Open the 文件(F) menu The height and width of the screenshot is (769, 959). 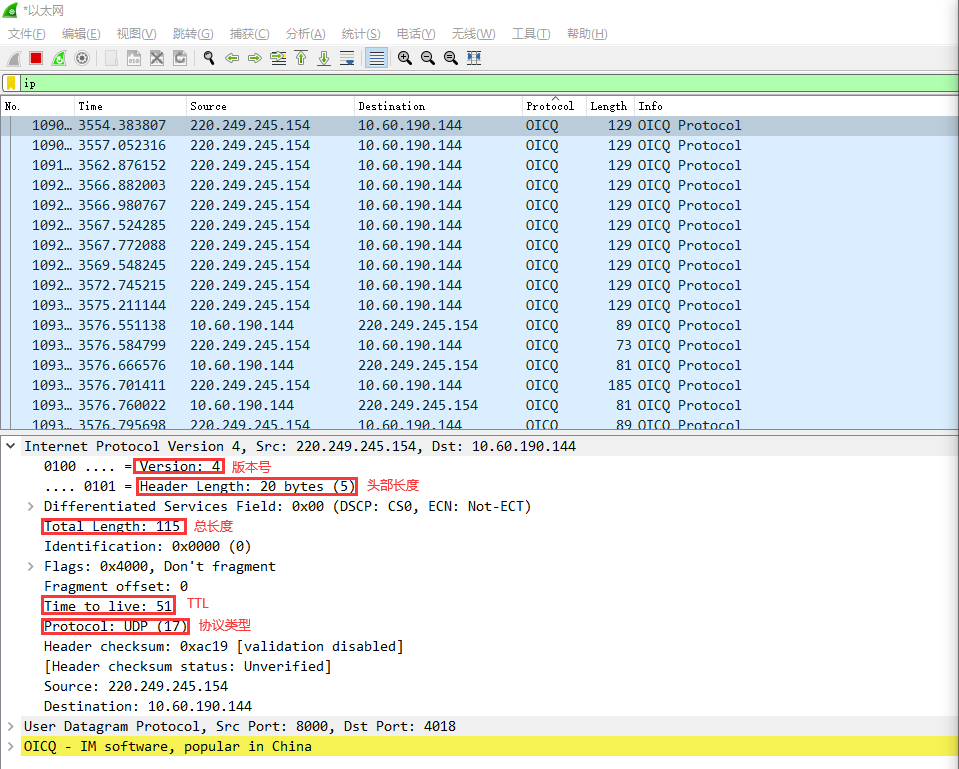coord(26,34)
